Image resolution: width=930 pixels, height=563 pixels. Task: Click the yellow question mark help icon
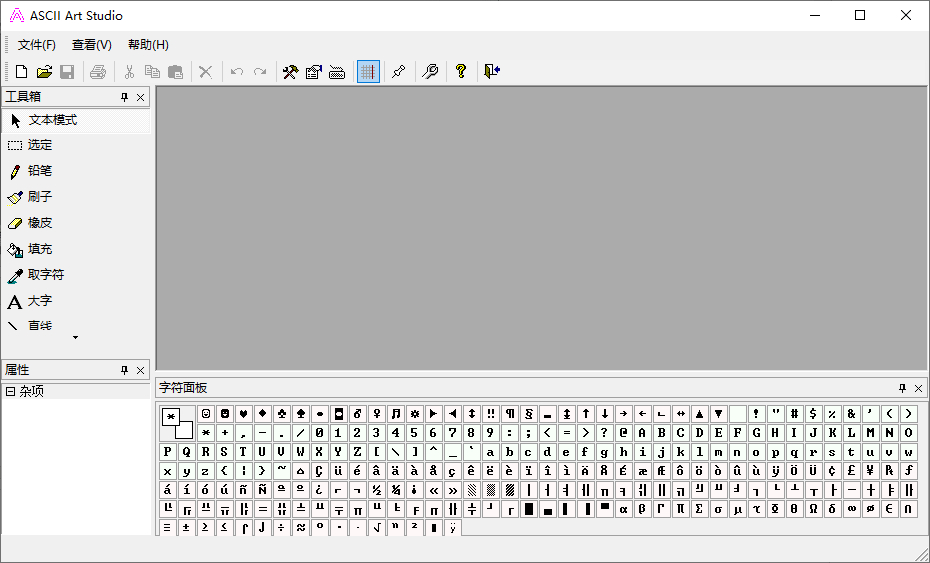(461, 72)
